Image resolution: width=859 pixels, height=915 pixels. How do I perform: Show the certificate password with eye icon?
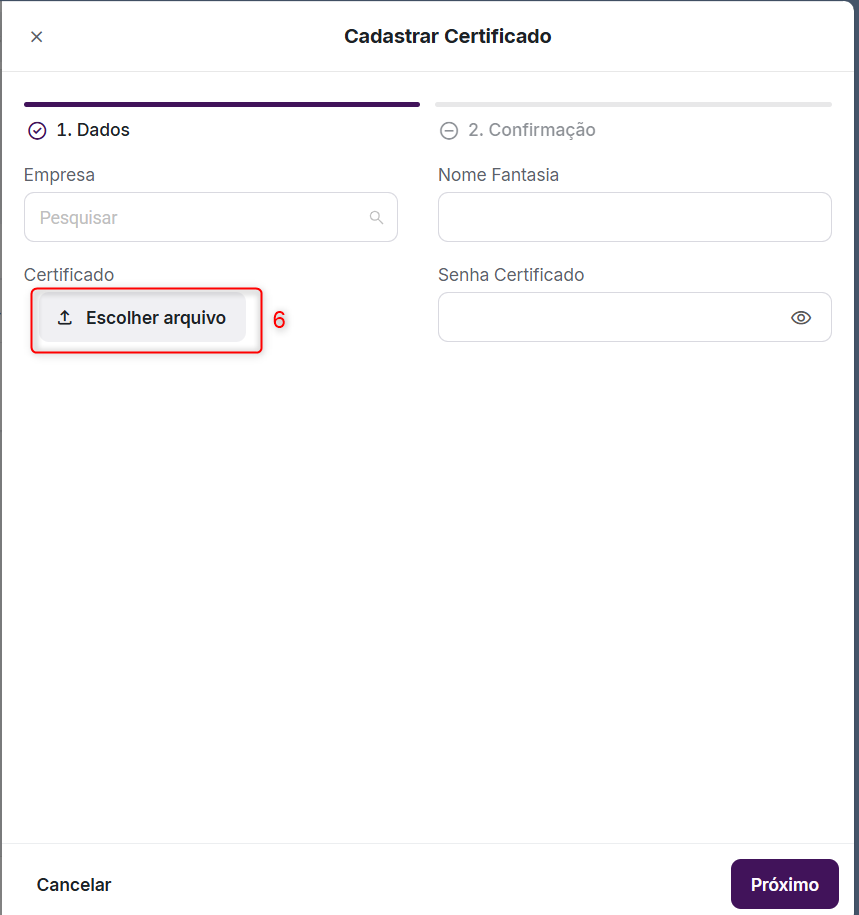(800, 318)
